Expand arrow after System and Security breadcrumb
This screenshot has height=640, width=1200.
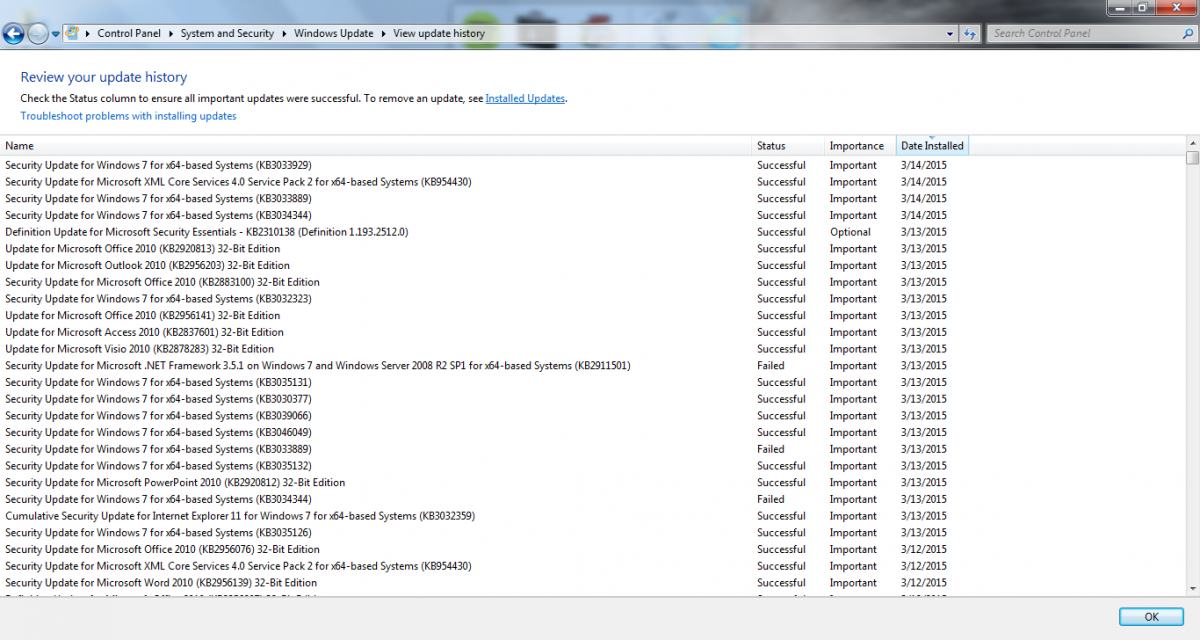(x=284, y=33)
